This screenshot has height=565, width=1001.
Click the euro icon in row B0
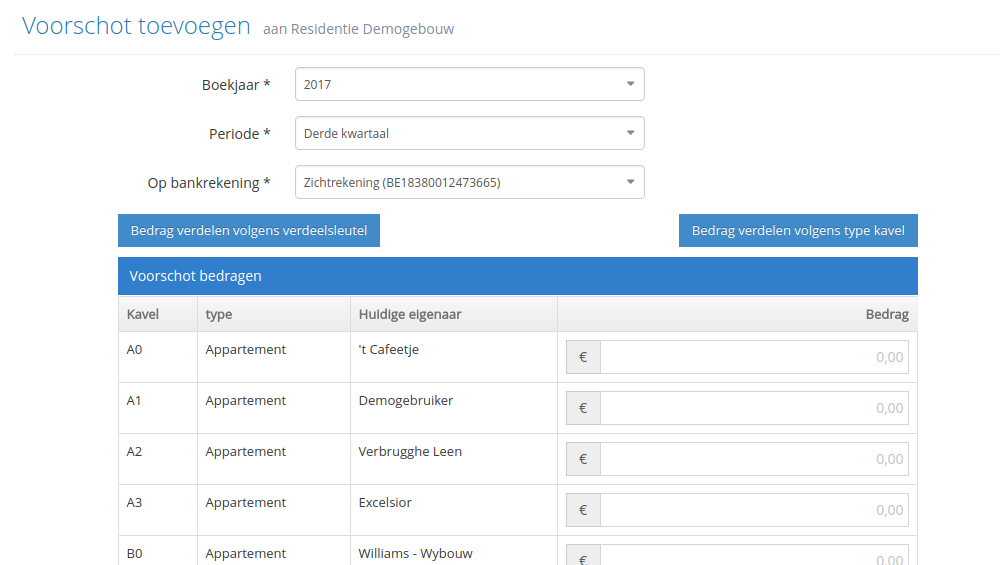point(583,557)
